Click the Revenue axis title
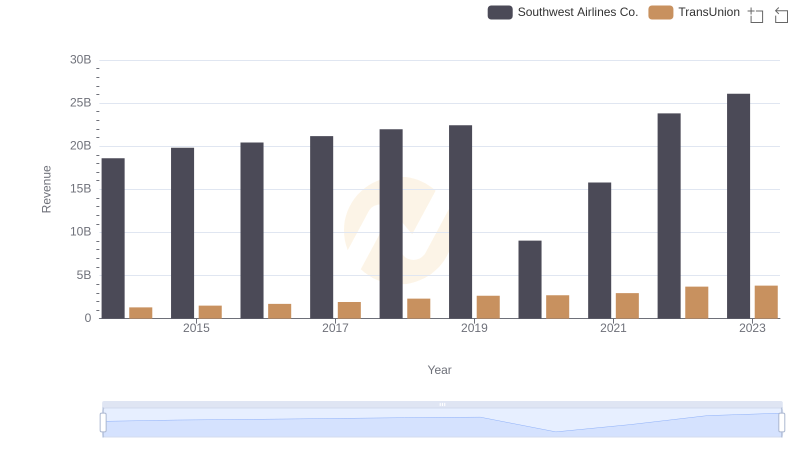 coord(46,189)
